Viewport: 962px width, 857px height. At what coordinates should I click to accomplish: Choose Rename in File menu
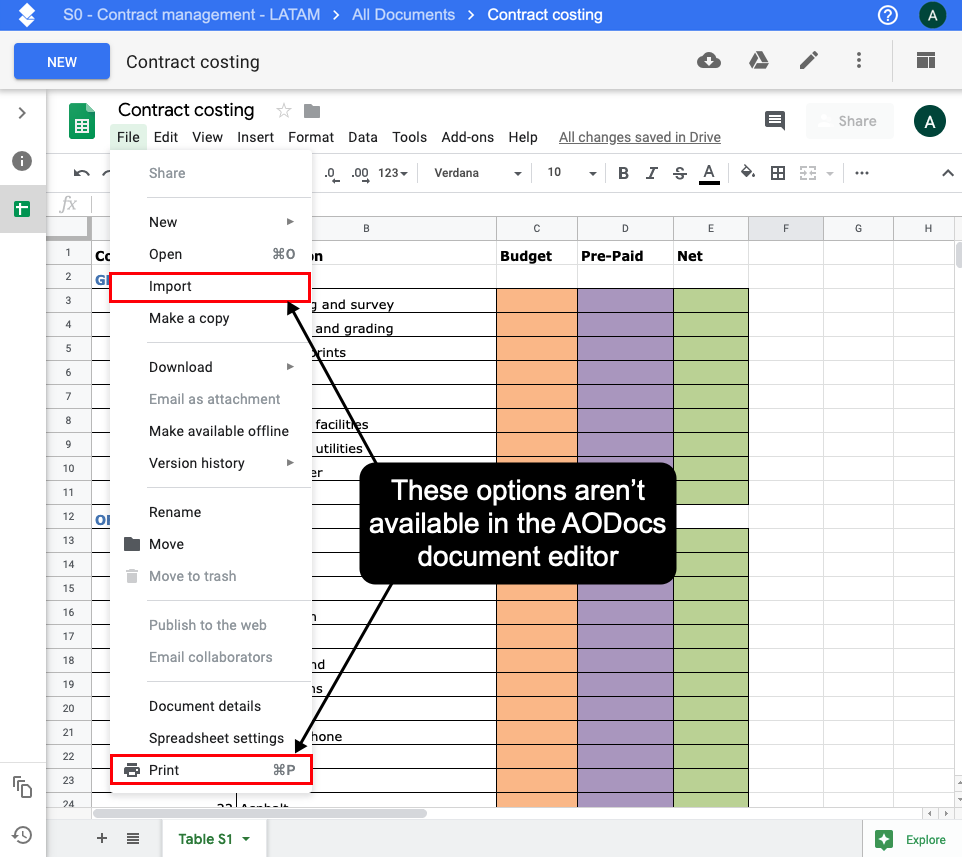(x=211, y=512)
